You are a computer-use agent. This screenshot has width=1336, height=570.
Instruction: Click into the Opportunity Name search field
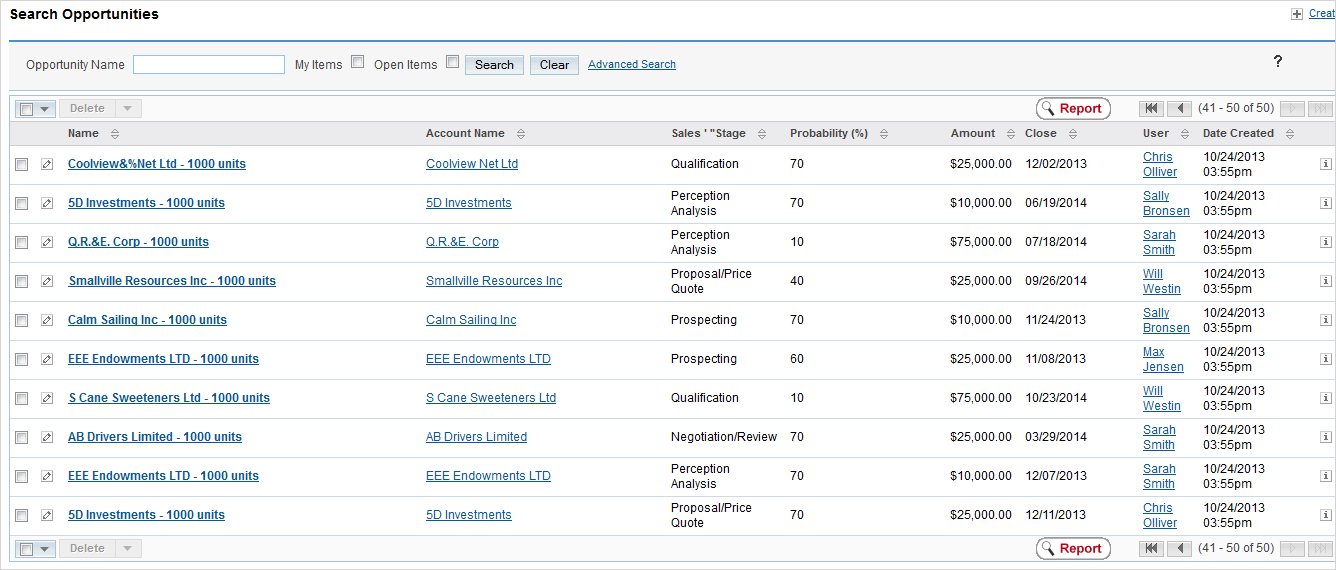point(209,65)
